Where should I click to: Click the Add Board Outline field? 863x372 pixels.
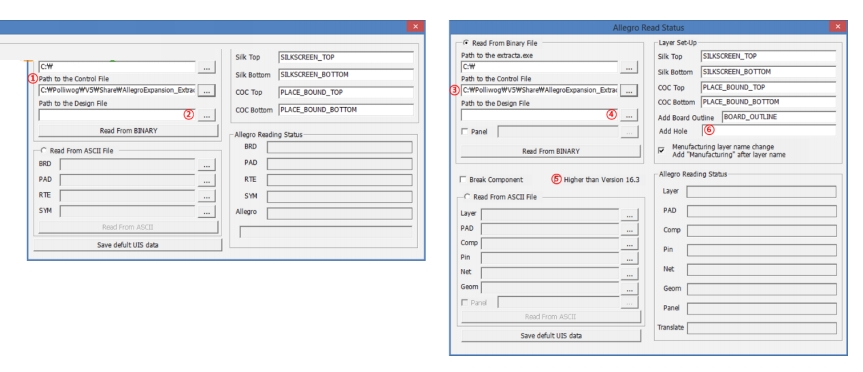(779, 117)
